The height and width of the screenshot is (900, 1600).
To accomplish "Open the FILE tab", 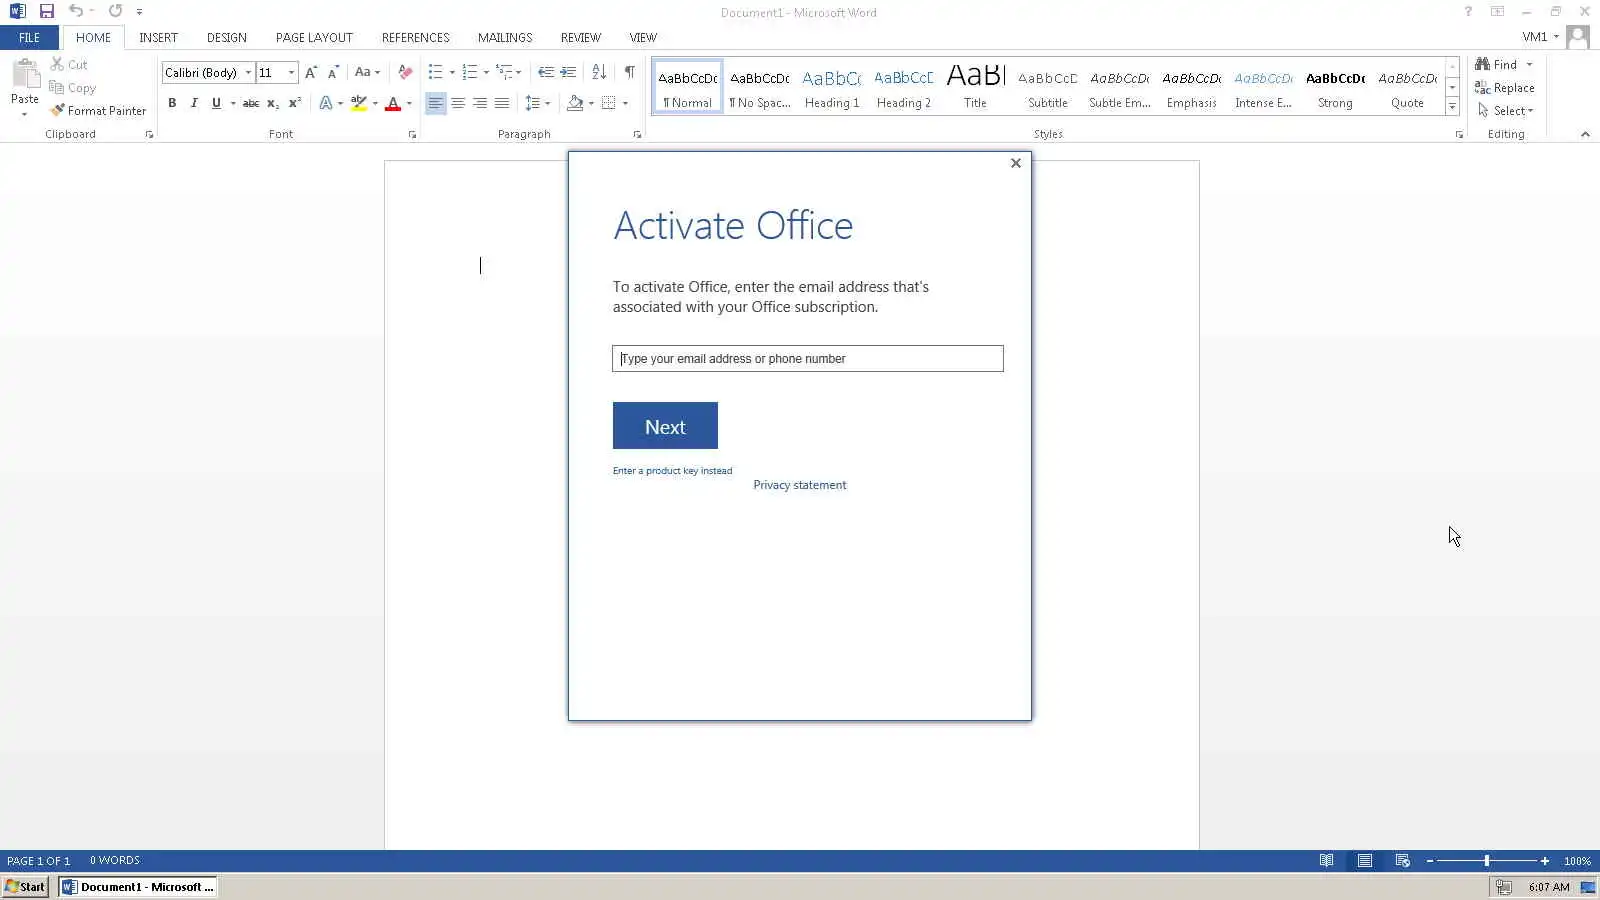I will point(29,38).
